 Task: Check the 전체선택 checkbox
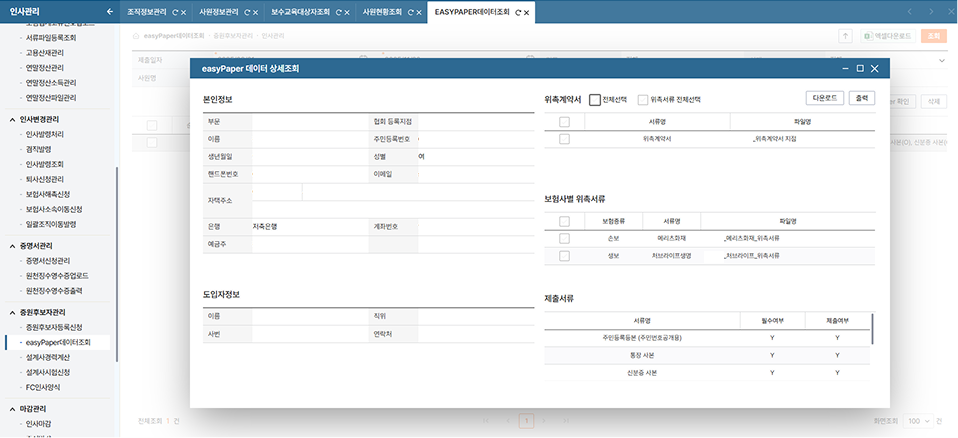tap(595, 100)
